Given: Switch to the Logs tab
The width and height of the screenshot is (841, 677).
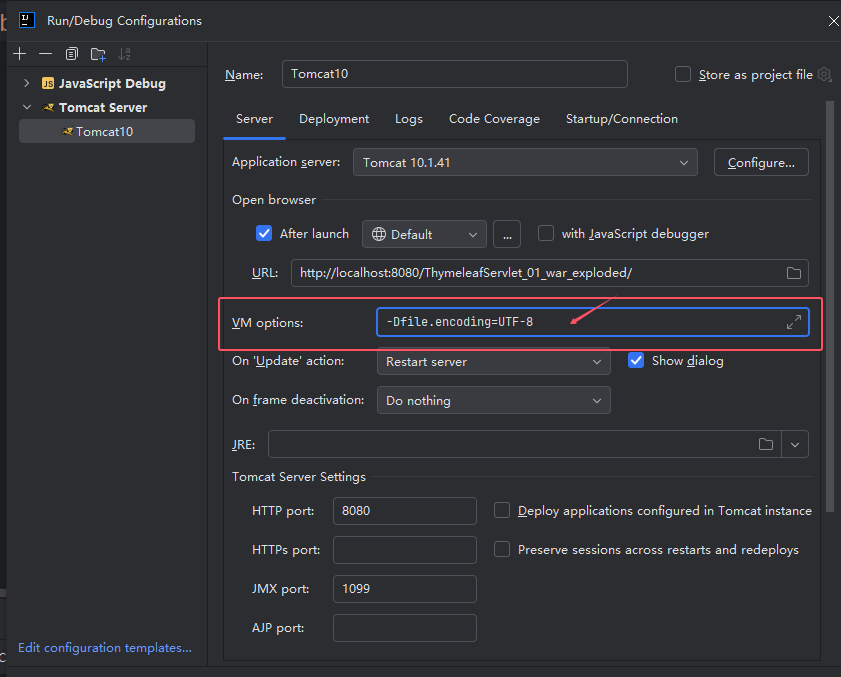Looking at the screenshot, I should point(409,119).
